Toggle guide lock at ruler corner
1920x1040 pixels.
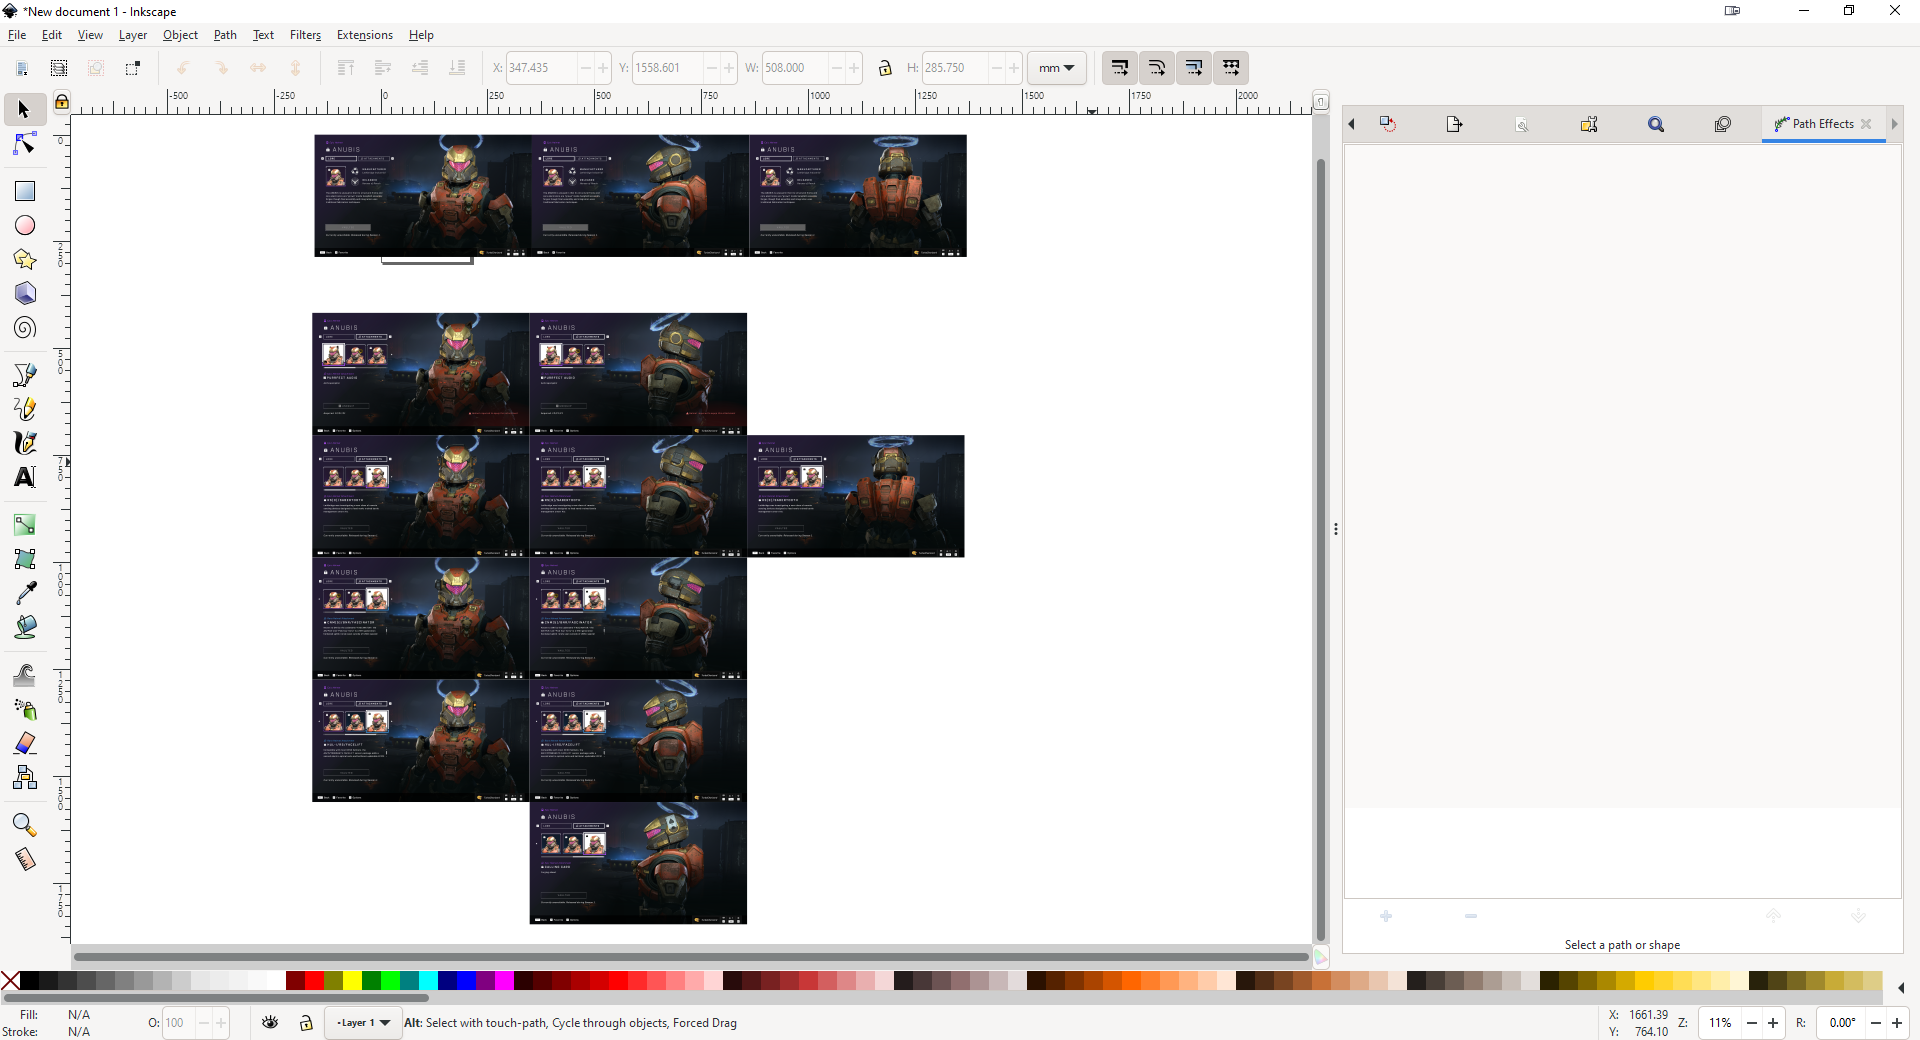click(x=62, y=101)
